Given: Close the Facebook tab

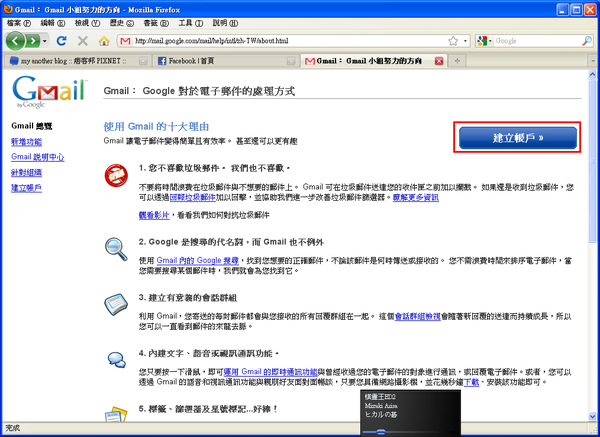Looking at the screenshot, I should (x=291, y=61).
